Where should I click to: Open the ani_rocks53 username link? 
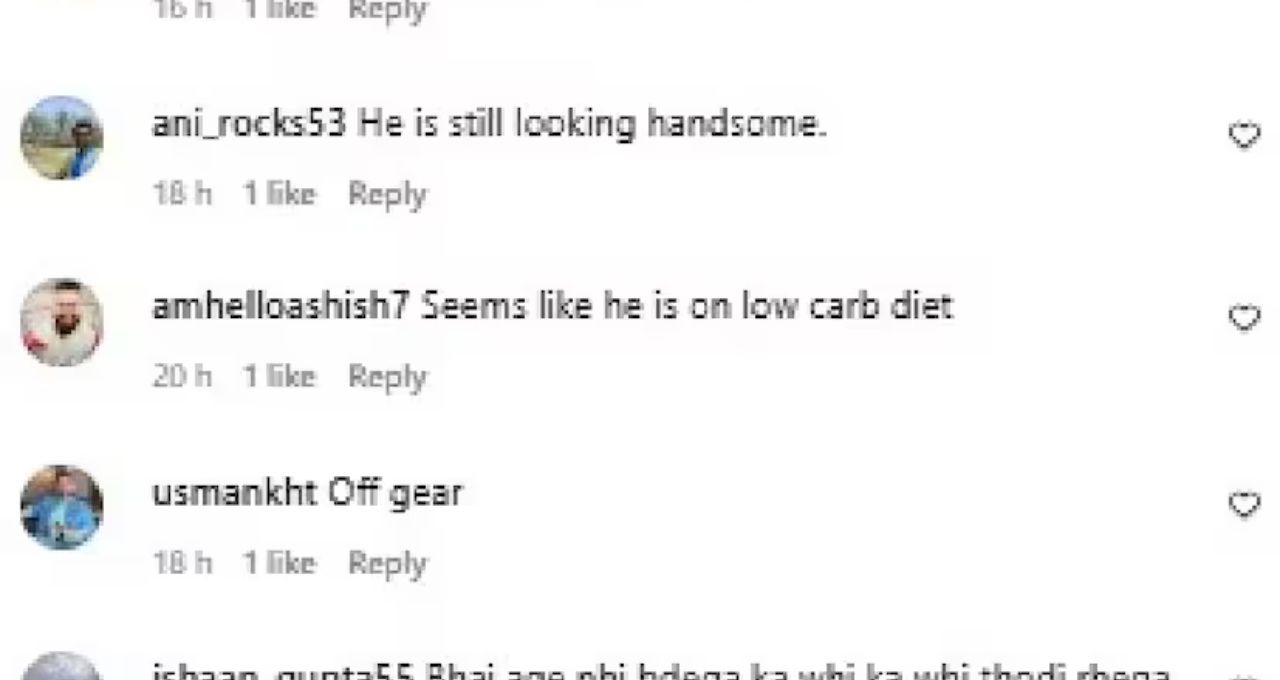[249, 125]
